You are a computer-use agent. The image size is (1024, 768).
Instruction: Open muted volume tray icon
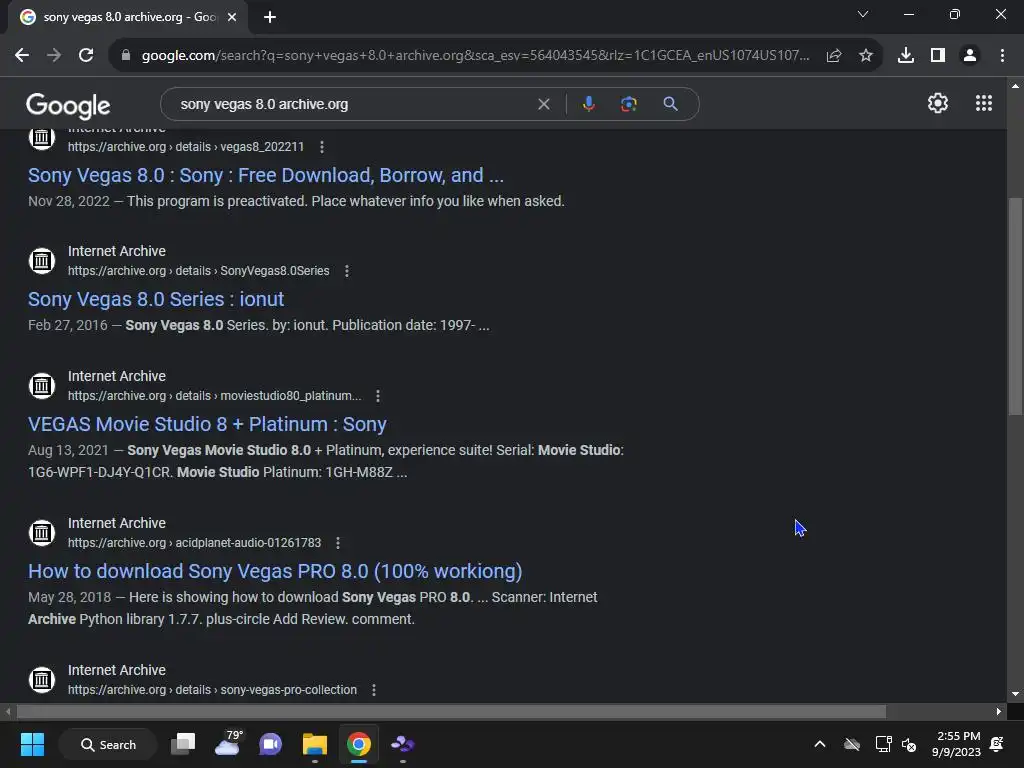click(x=908, y=744)
